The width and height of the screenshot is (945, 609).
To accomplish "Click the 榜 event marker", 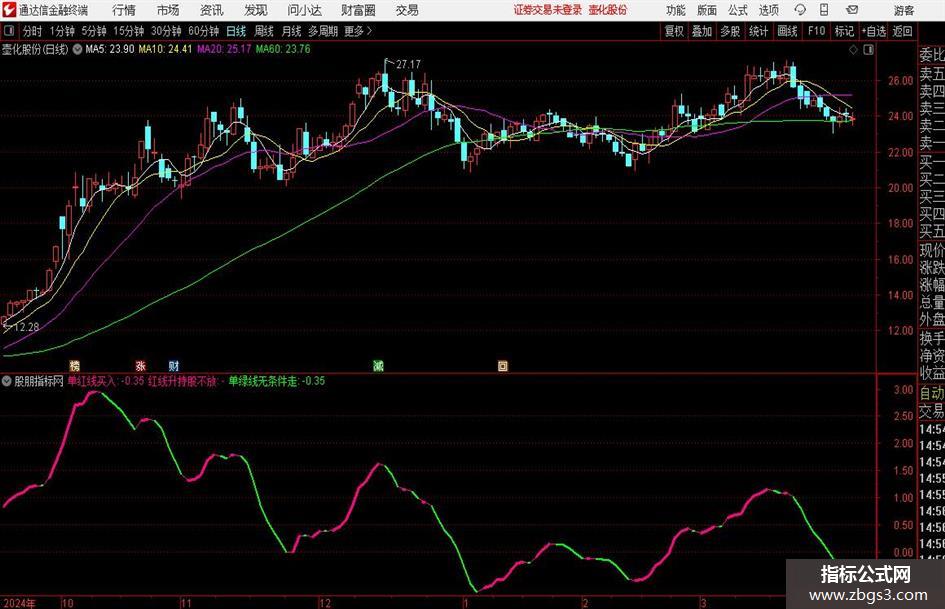I will click(75, 365).
